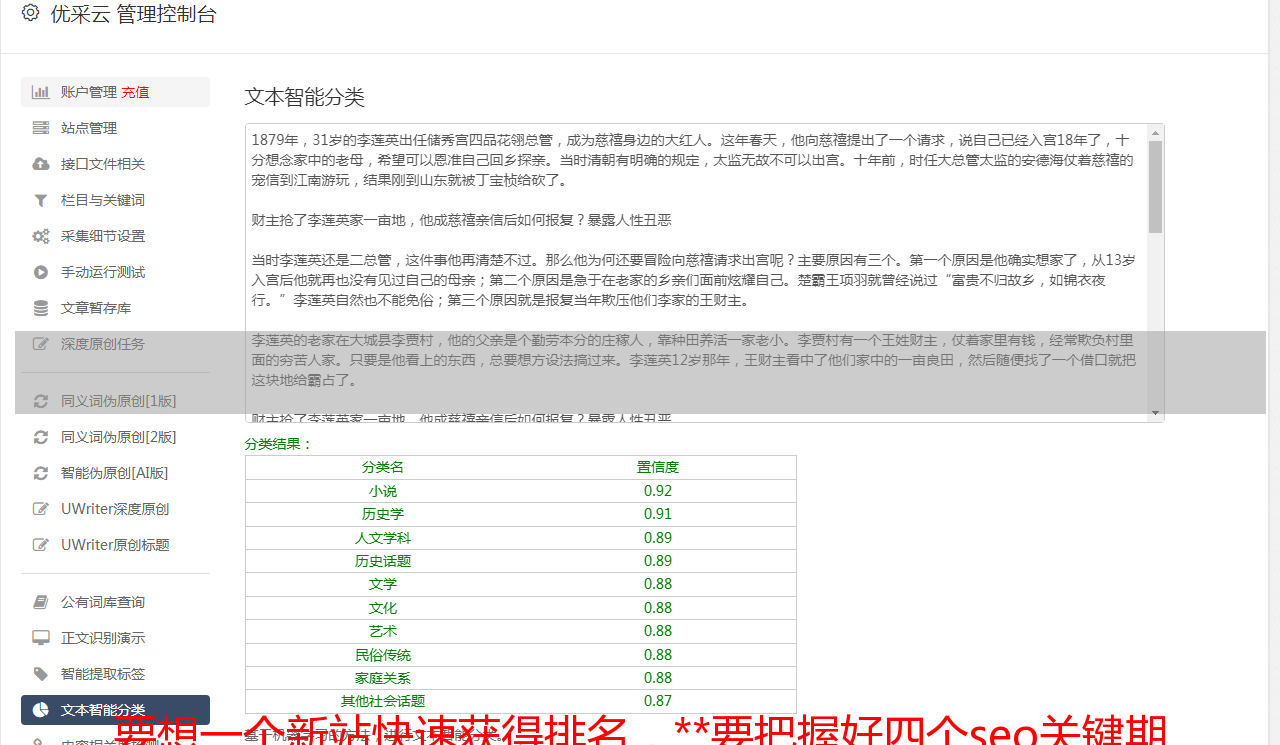The height and width of the screenshot is (745, 1280).
Task: Open the 账户管理 menu item
Action: [115, 92]
